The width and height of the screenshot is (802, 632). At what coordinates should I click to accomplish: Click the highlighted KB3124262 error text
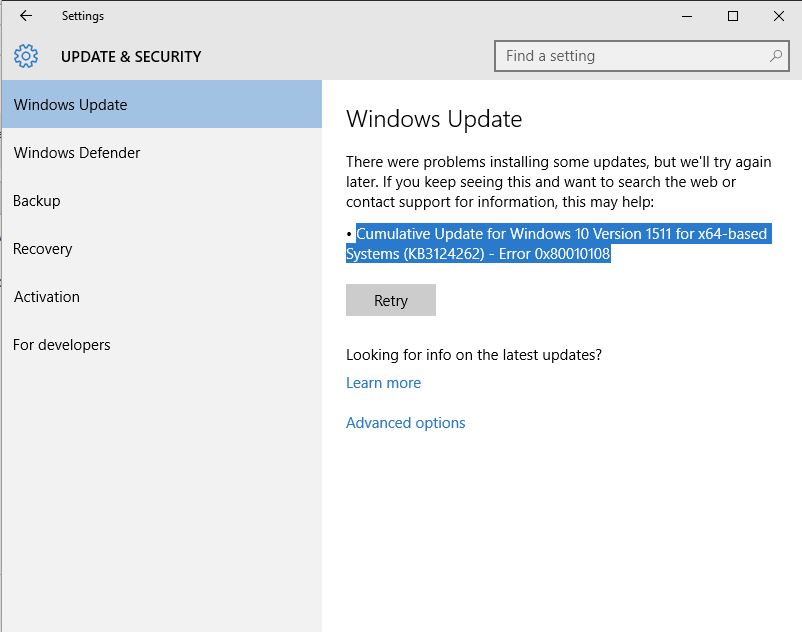tap(559, 243)
